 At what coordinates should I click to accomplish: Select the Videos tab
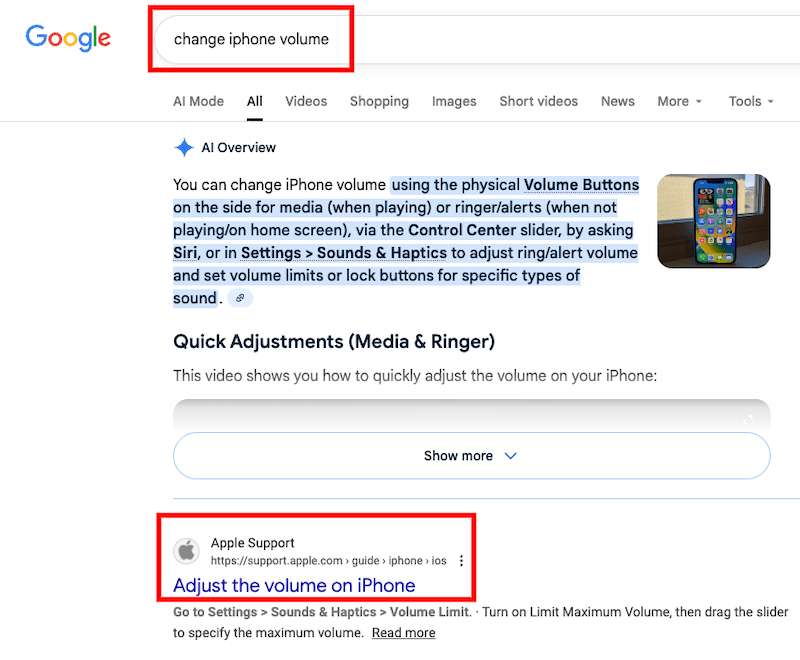pyautogui.click(x=306, y=101)
